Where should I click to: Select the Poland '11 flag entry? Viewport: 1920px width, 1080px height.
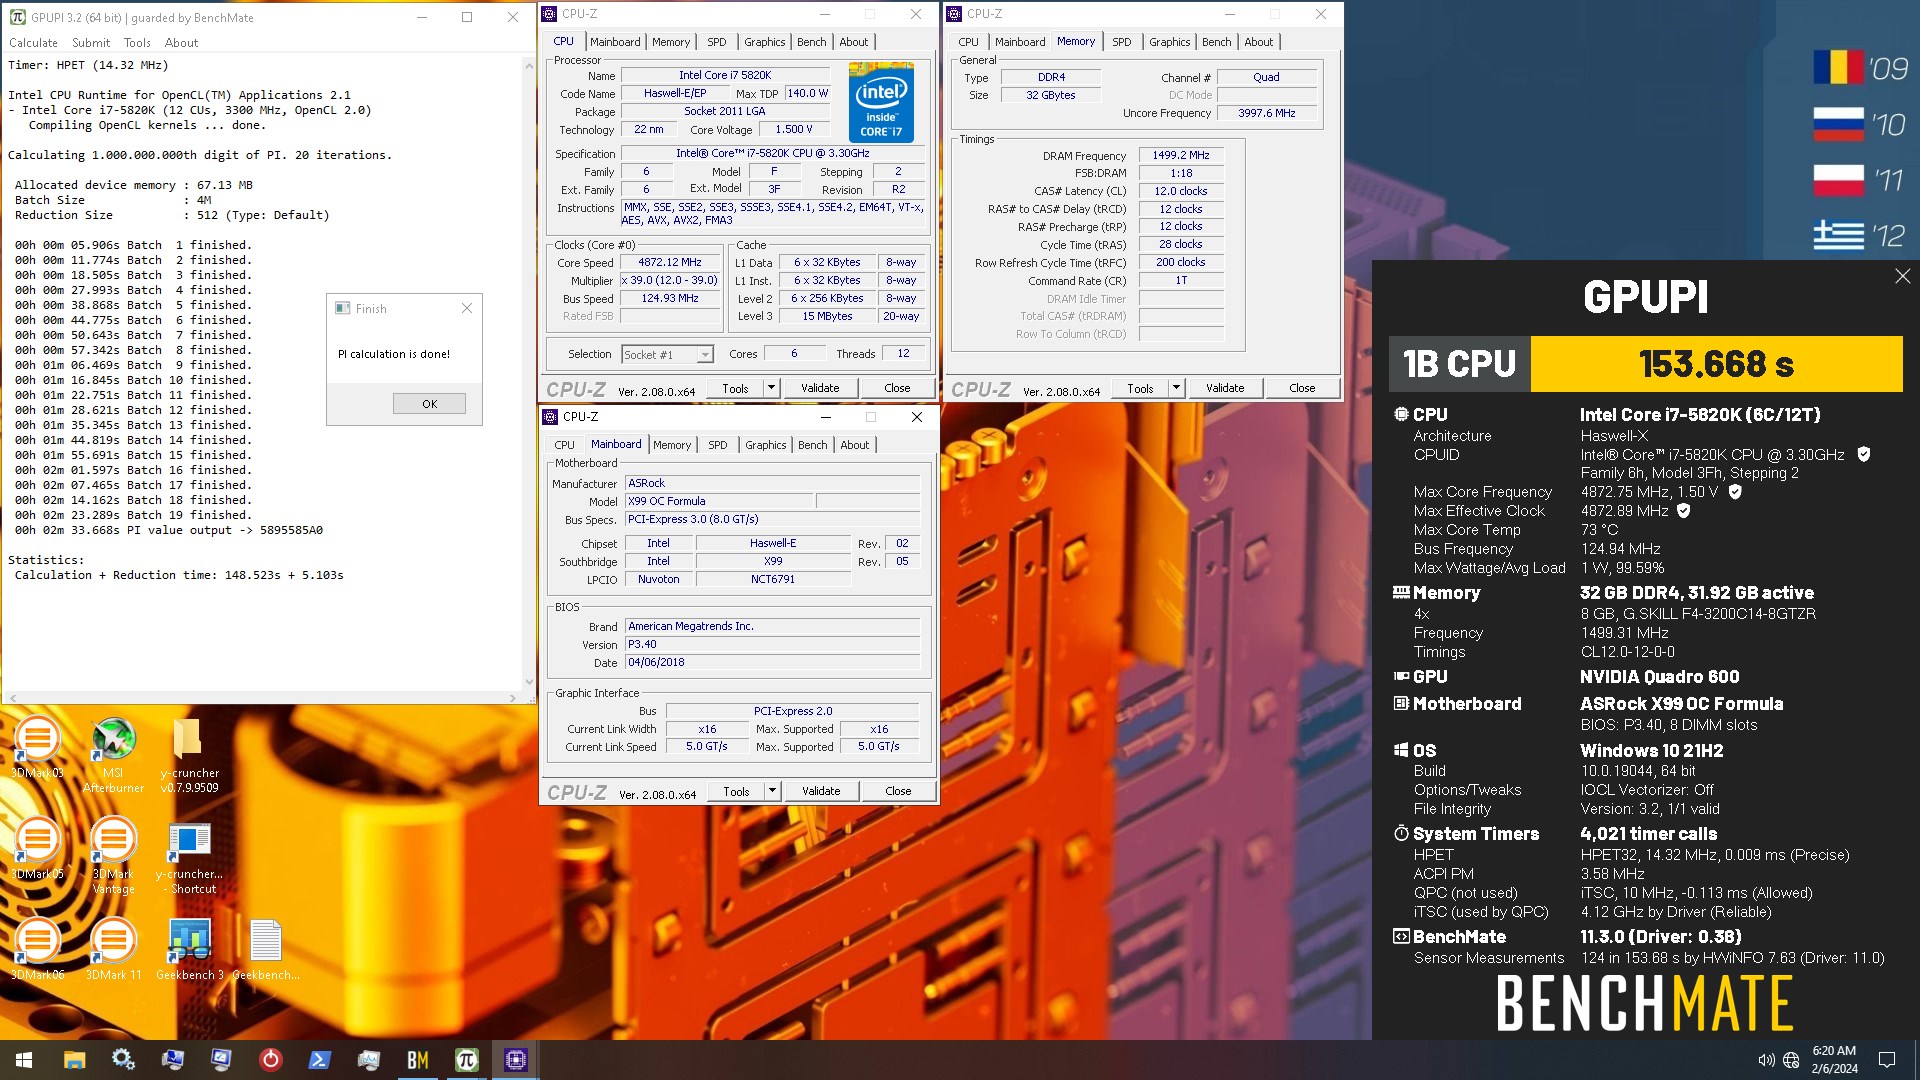click(x=1861, y=180)
